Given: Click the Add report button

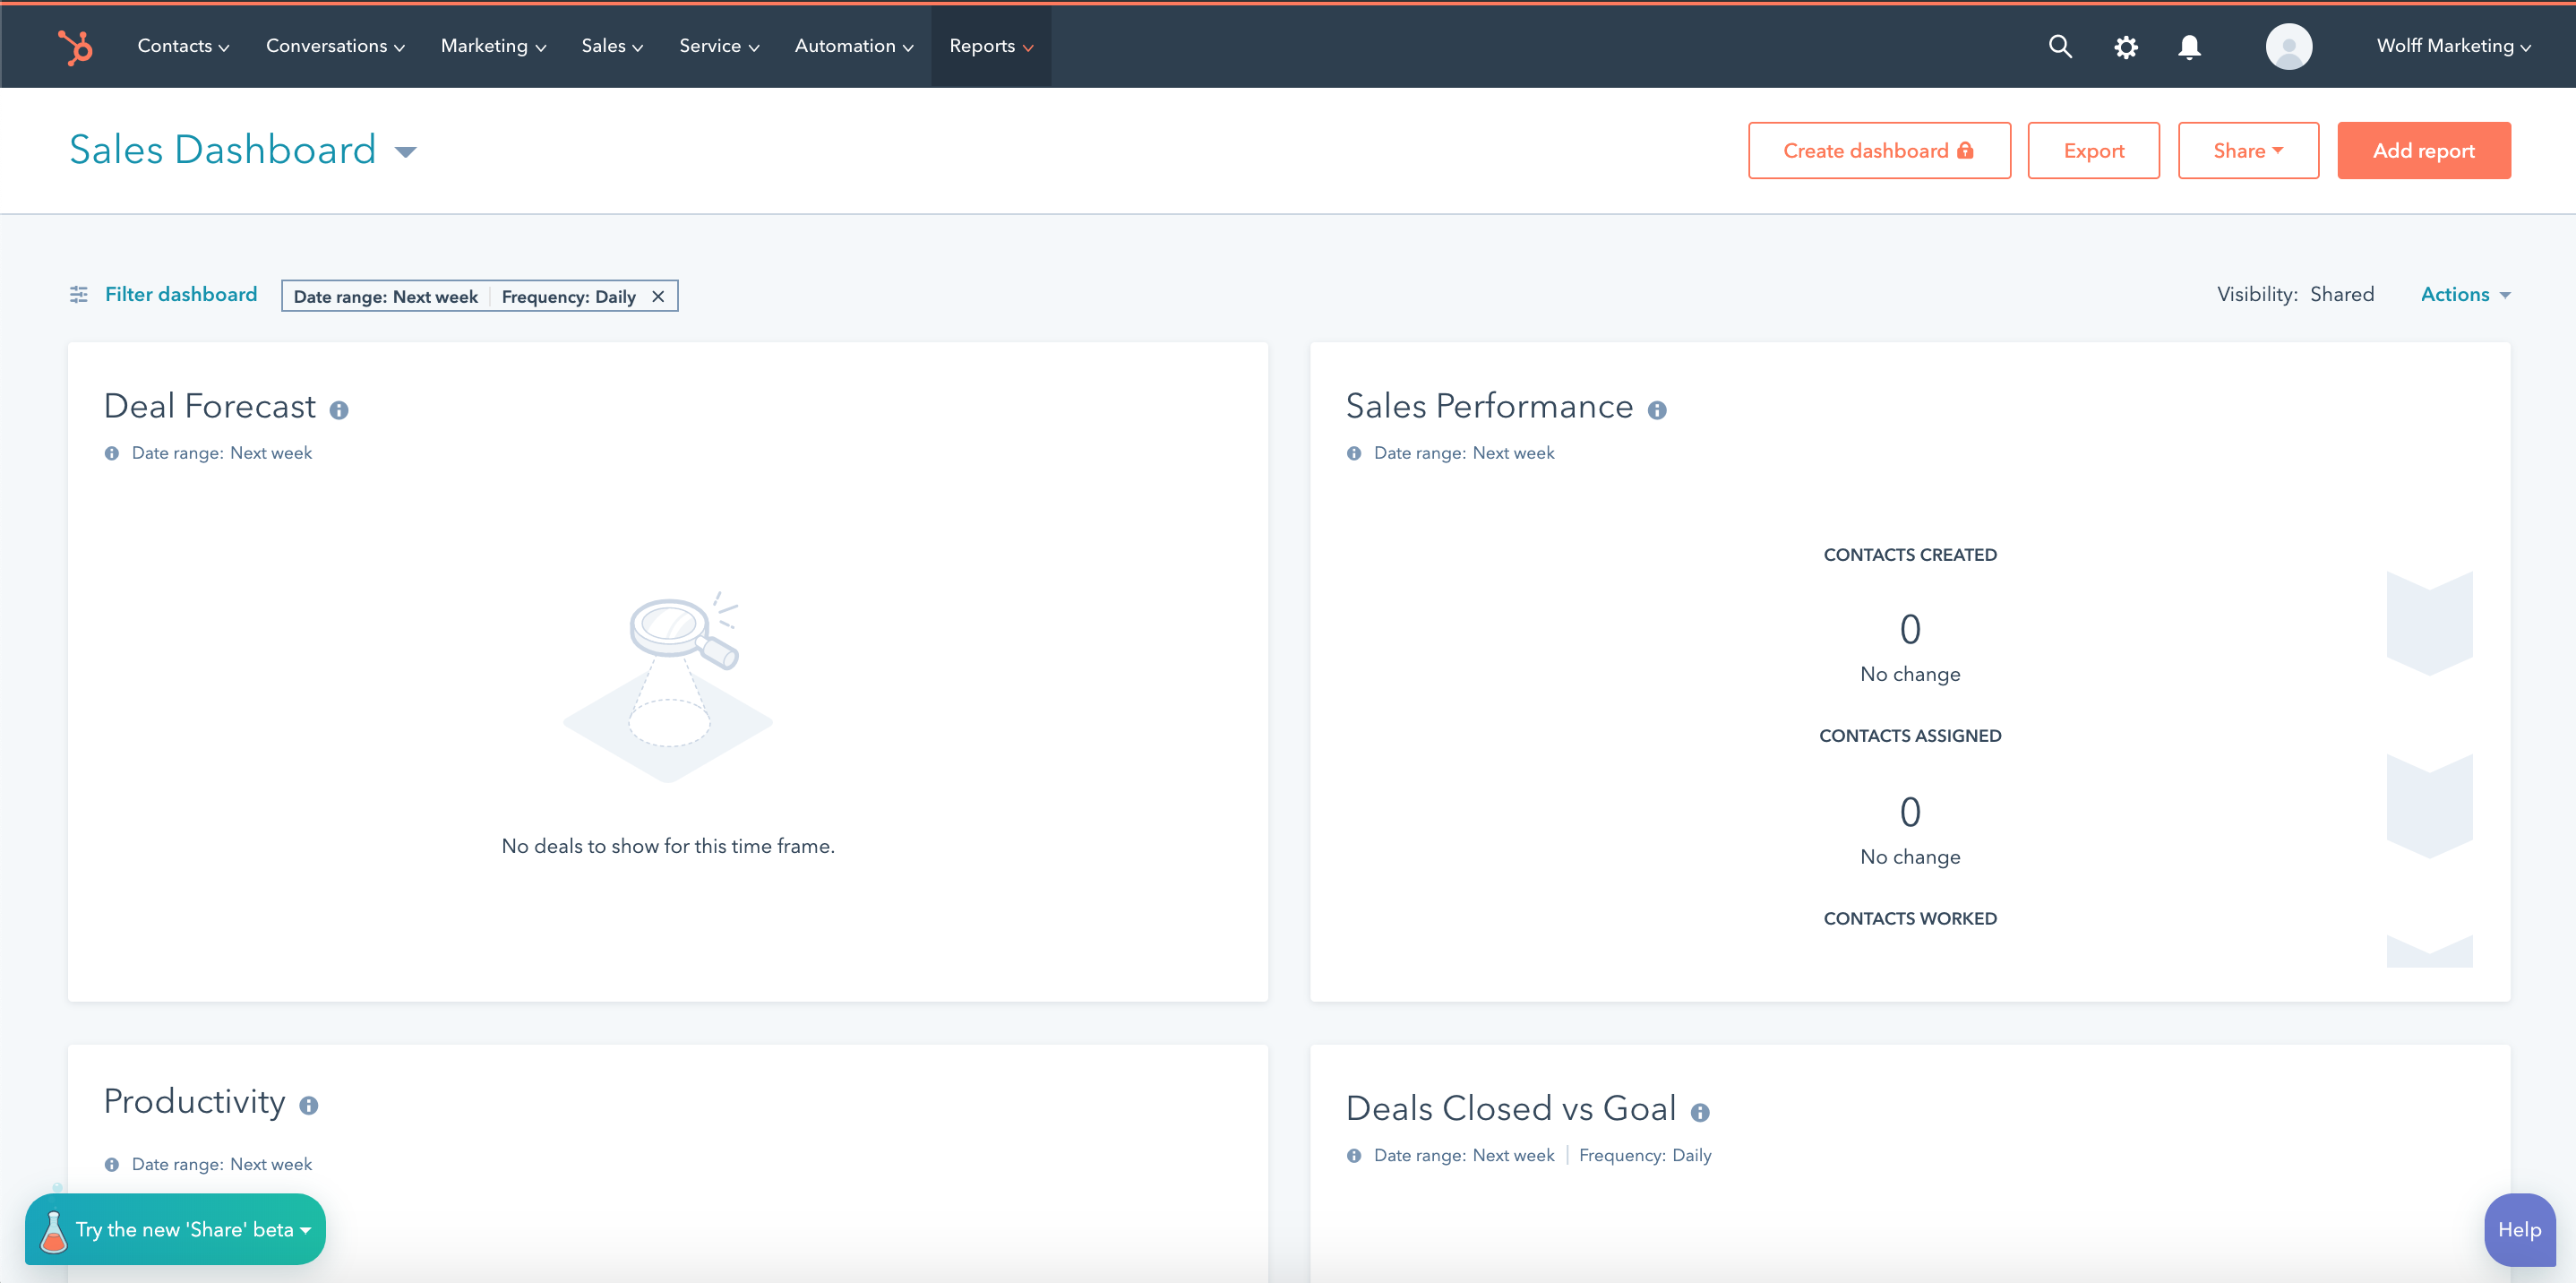Looking at the screenshot, I should click(x=2423, y=151).
